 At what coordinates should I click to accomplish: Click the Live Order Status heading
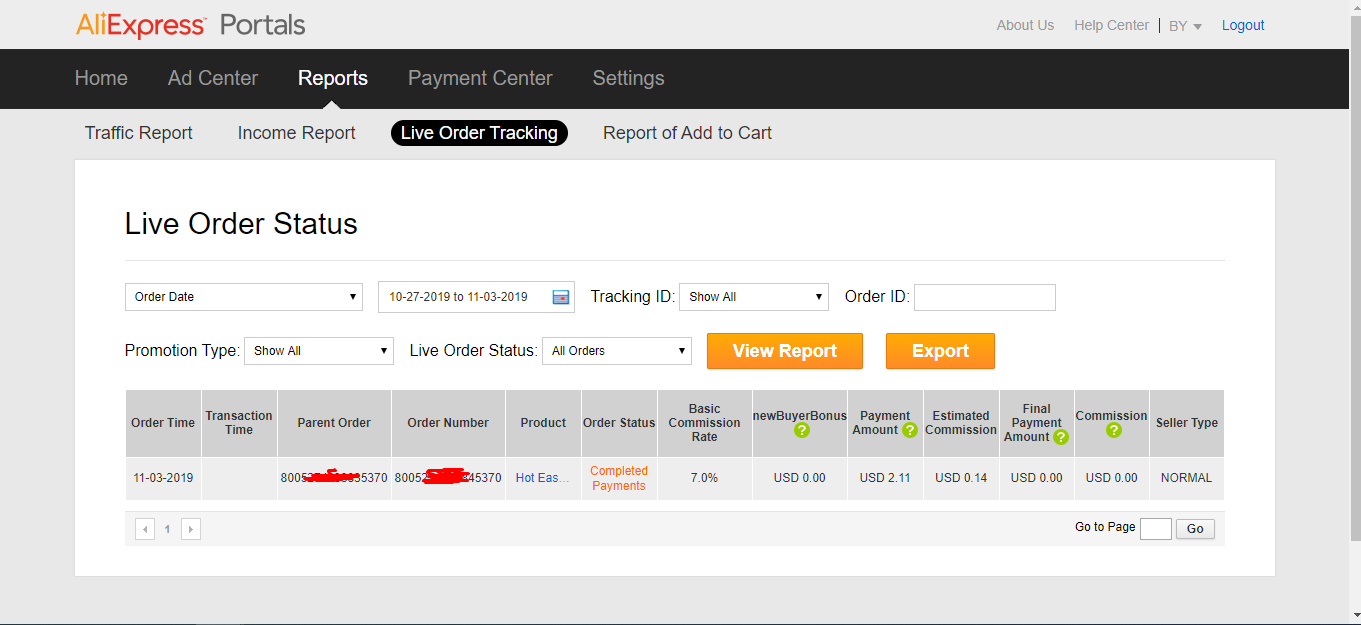[241, 223]
